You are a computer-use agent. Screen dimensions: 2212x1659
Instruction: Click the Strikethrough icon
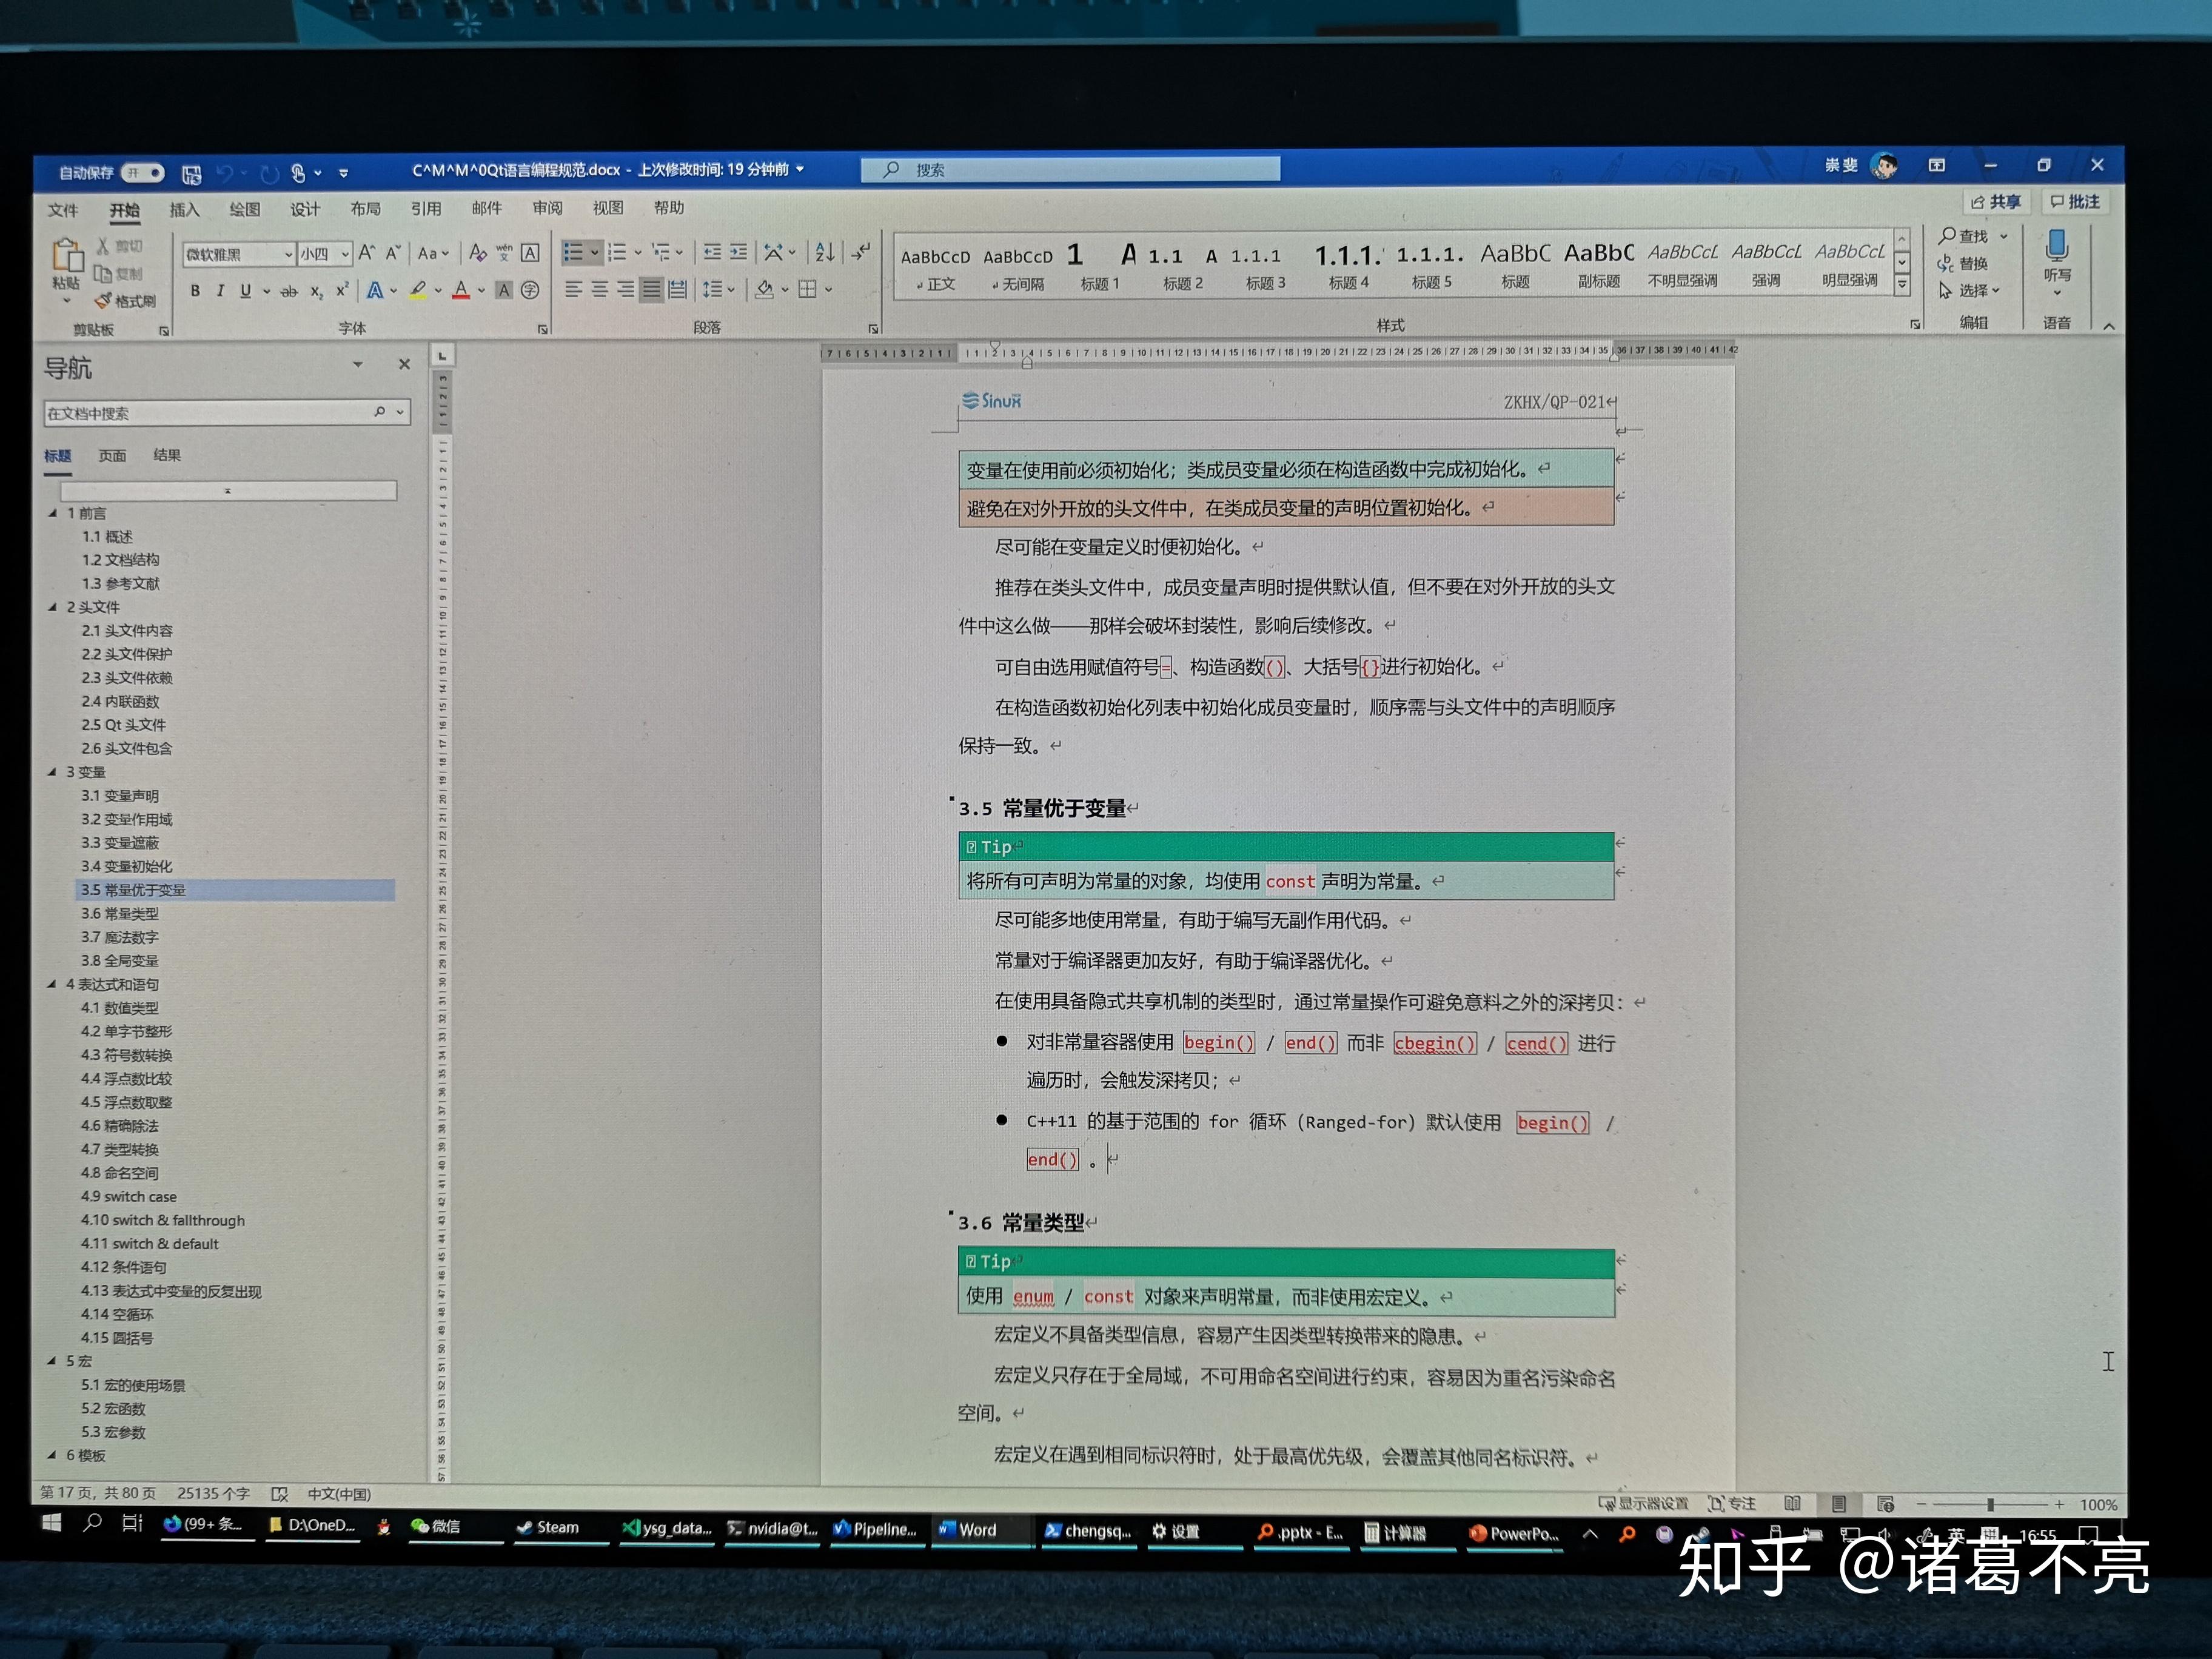pos(289,291)
